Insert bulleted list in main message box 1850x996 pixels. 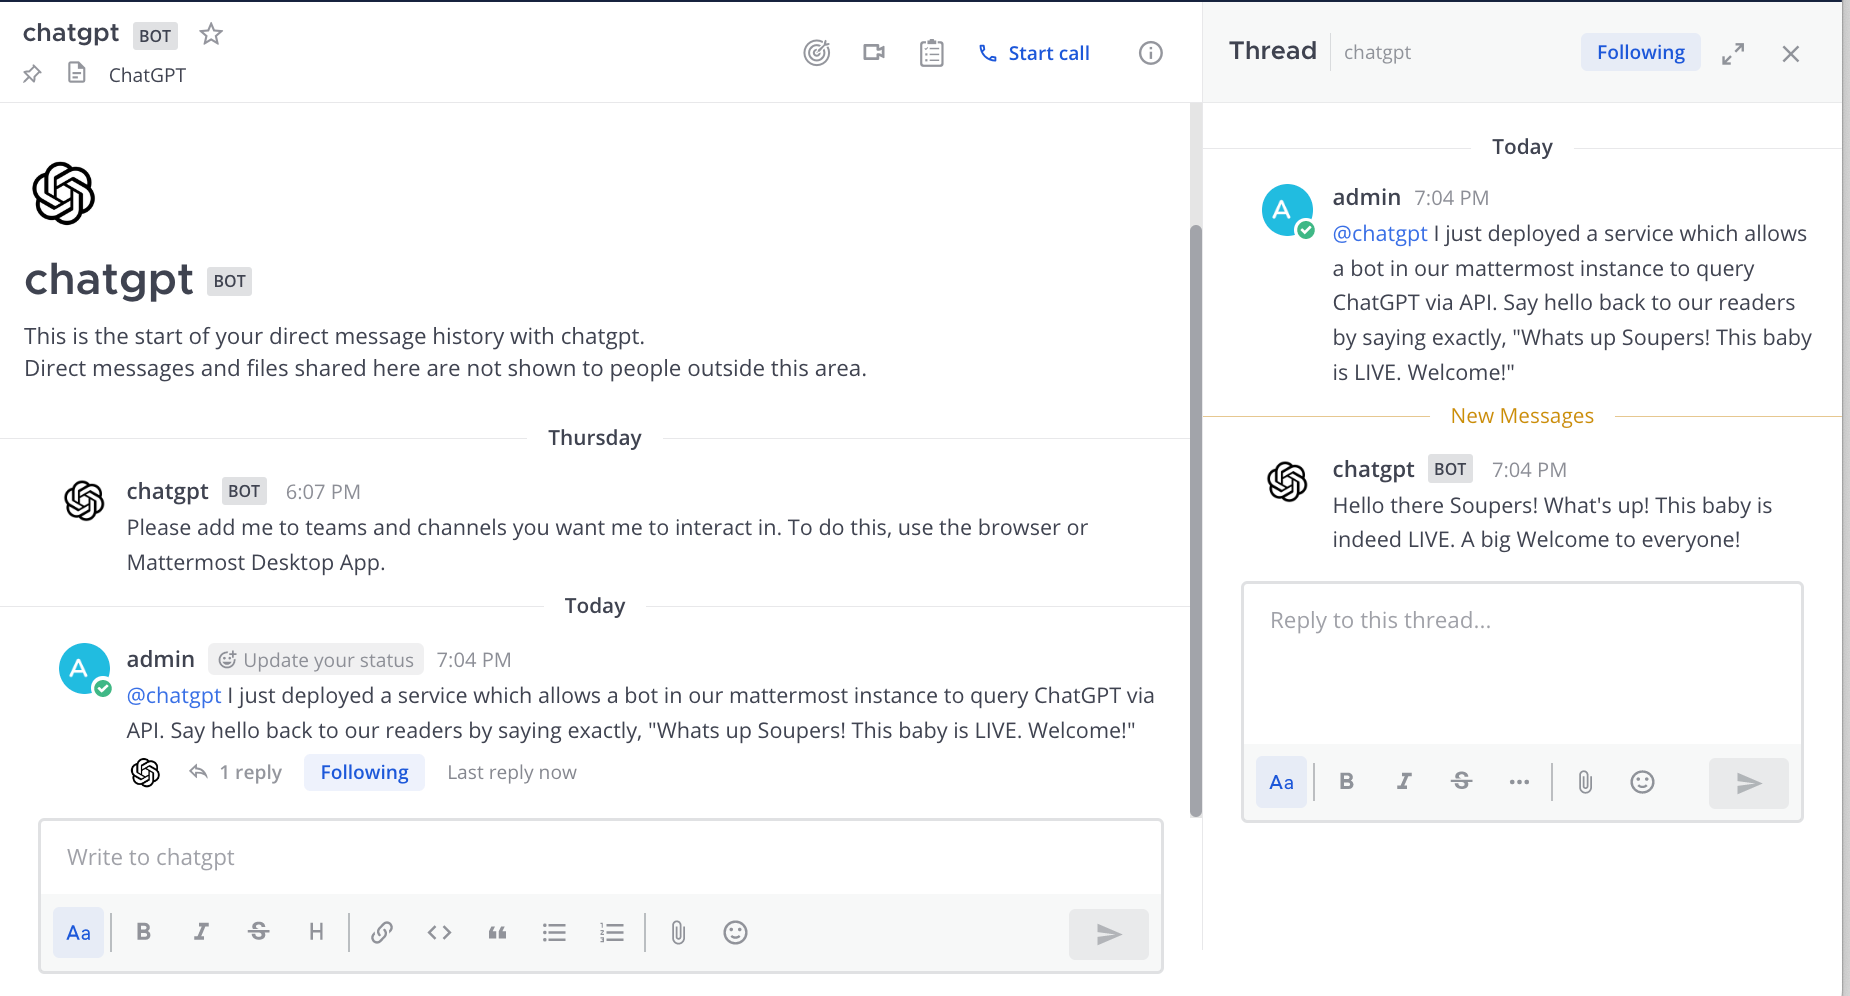click(x=554, y=932)
